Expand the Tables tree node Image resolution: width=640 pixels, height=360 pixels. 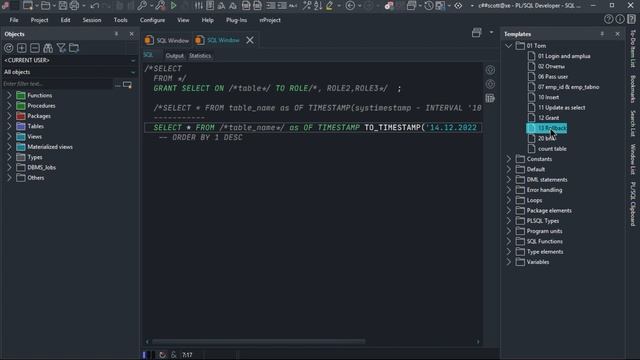(x=9, y=126)
